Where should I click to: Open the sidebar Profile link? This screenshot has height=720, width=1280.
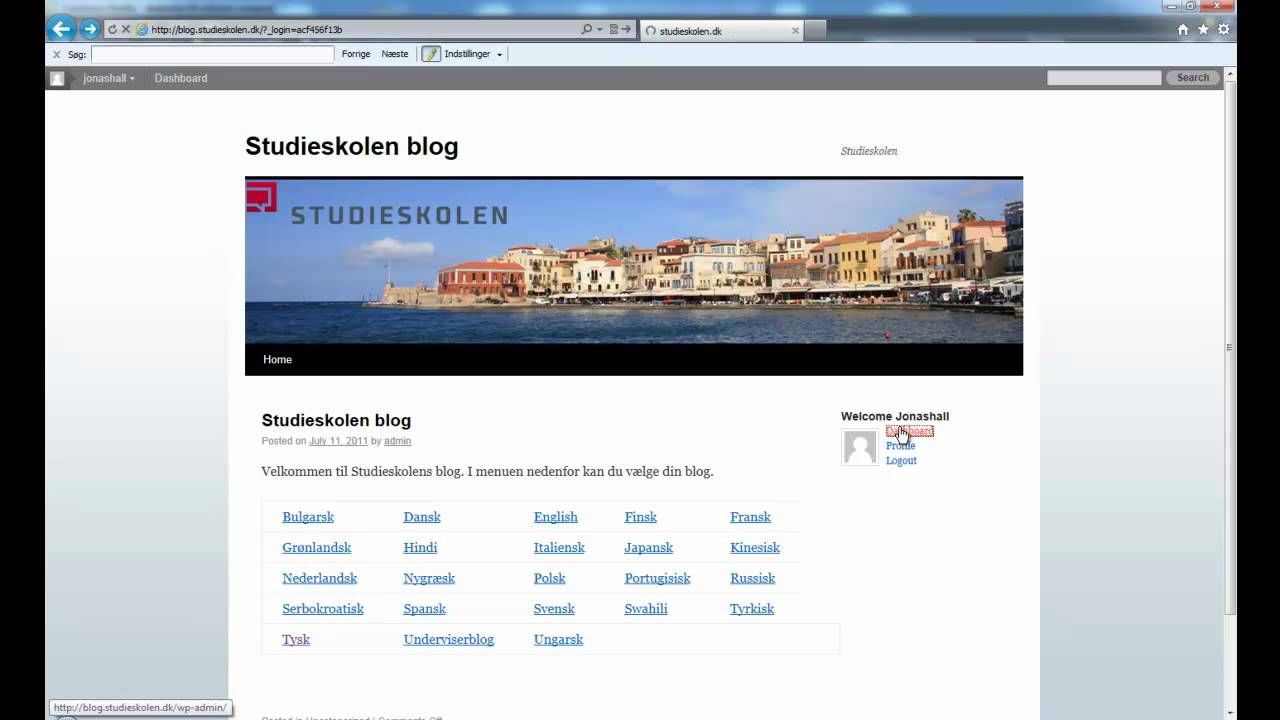click(x=900, y=446)
